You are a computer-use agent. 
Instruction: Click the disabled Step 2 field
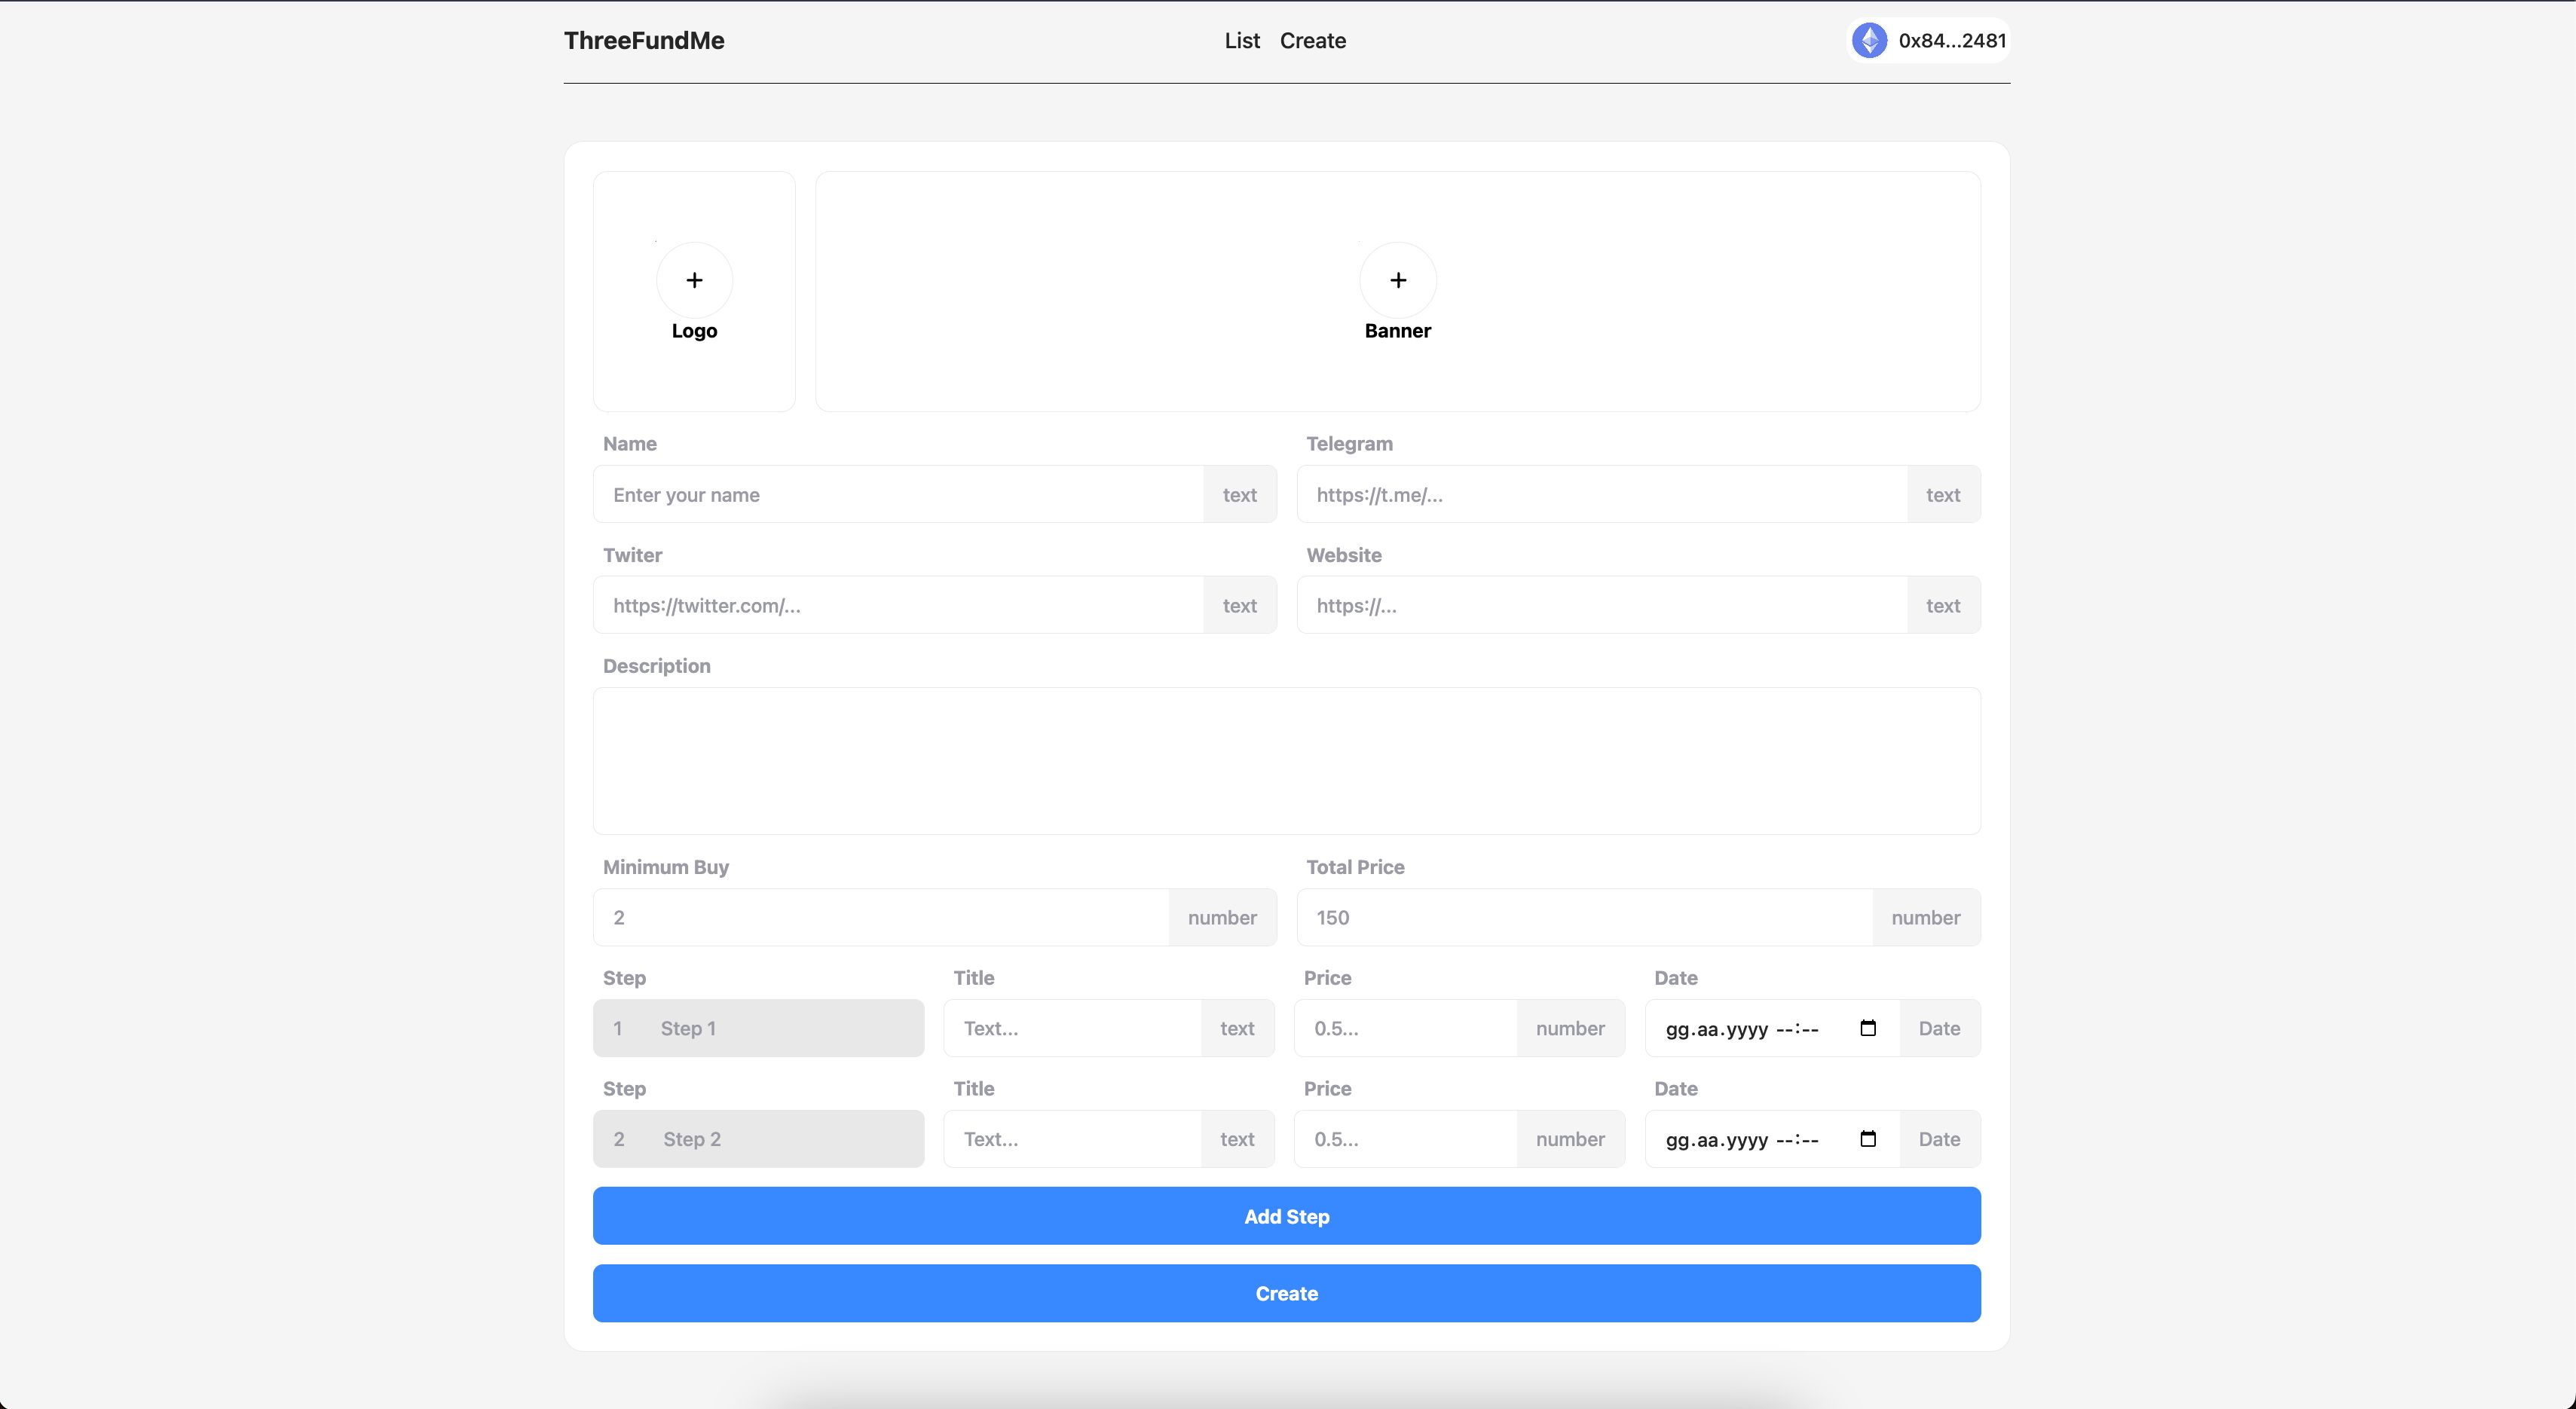pyautogui.click(x=758, y=1139)
